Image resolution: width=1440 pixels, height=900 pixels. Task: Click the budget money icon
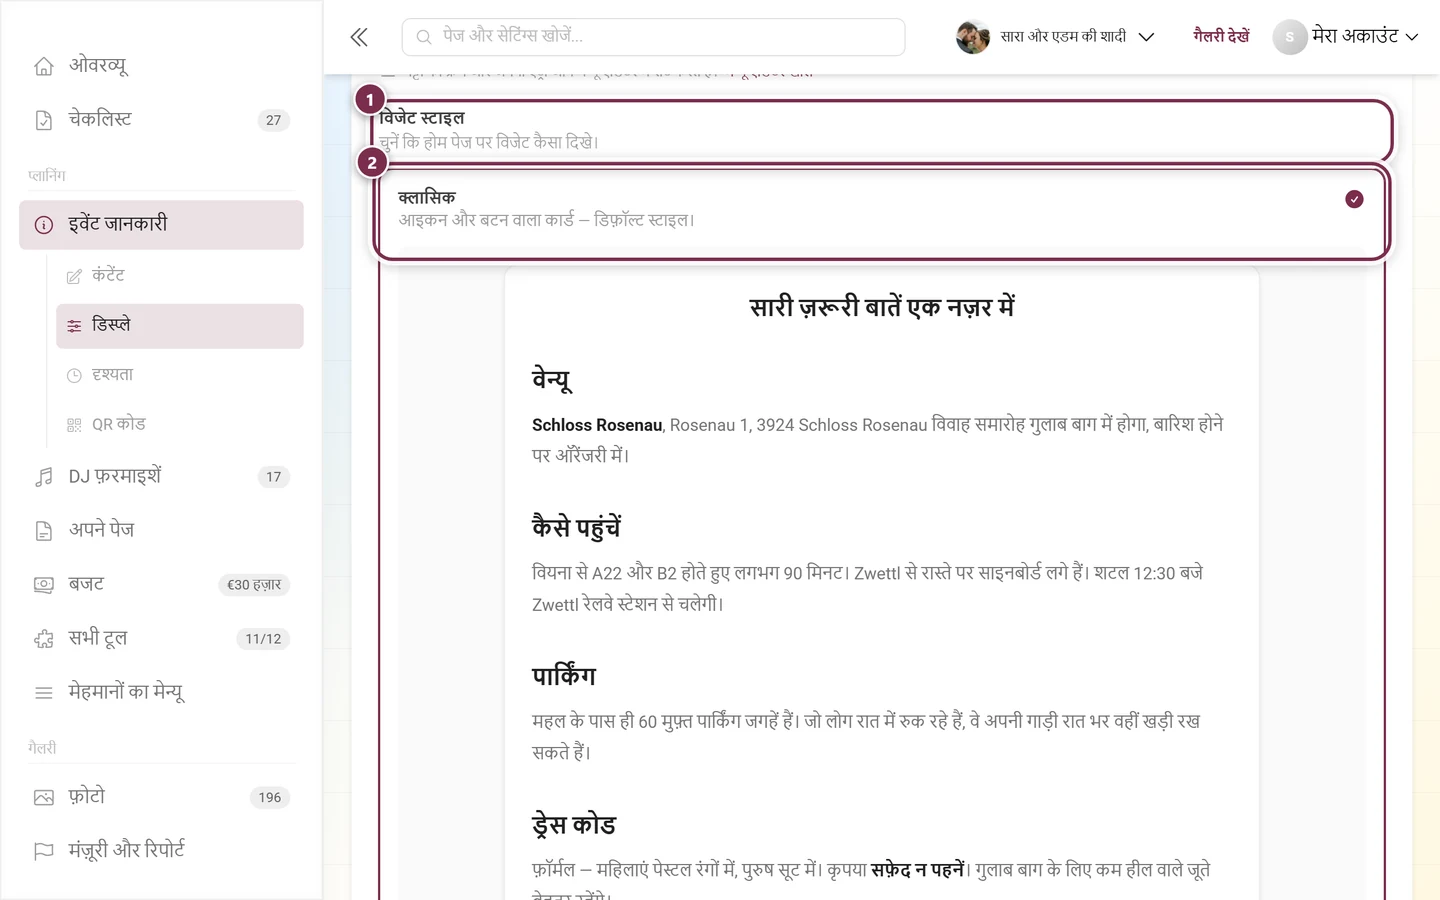(x=44, y=585)
